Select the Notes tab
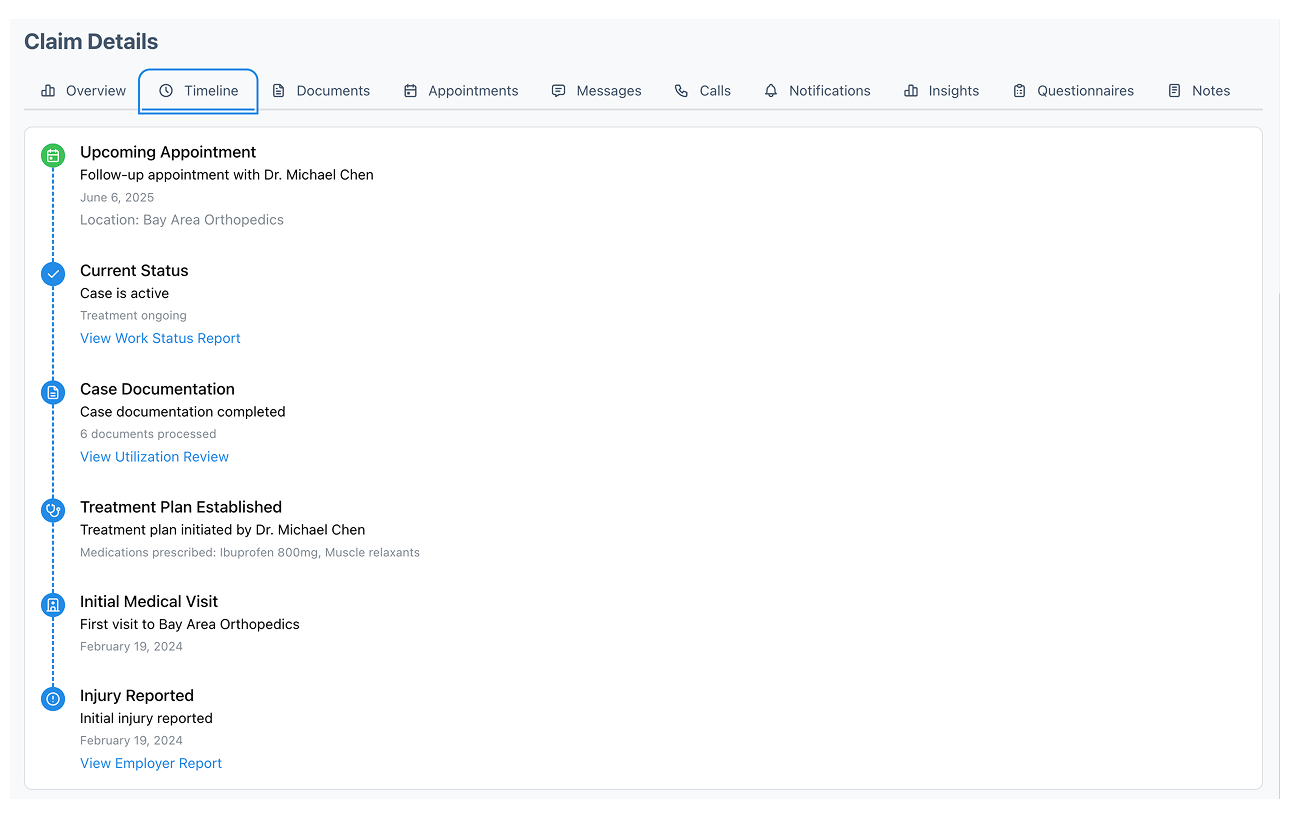1290x818 pixels. point(1199,90)
